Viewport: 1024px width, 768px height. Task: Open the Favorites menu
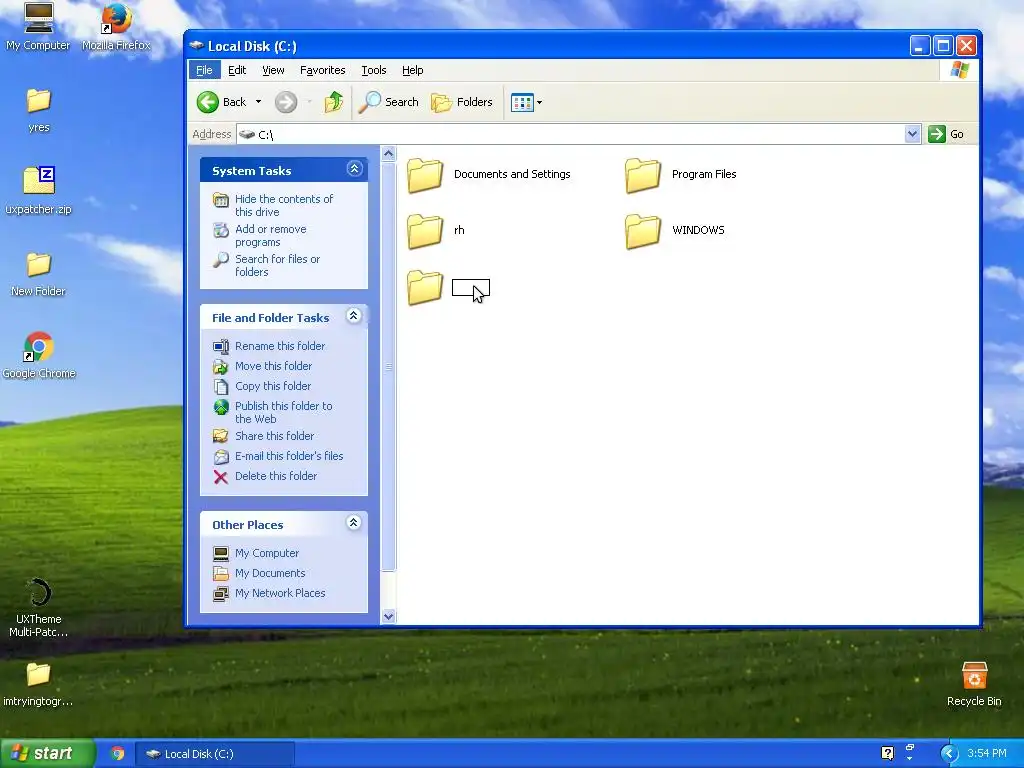(x=323, y=70)
